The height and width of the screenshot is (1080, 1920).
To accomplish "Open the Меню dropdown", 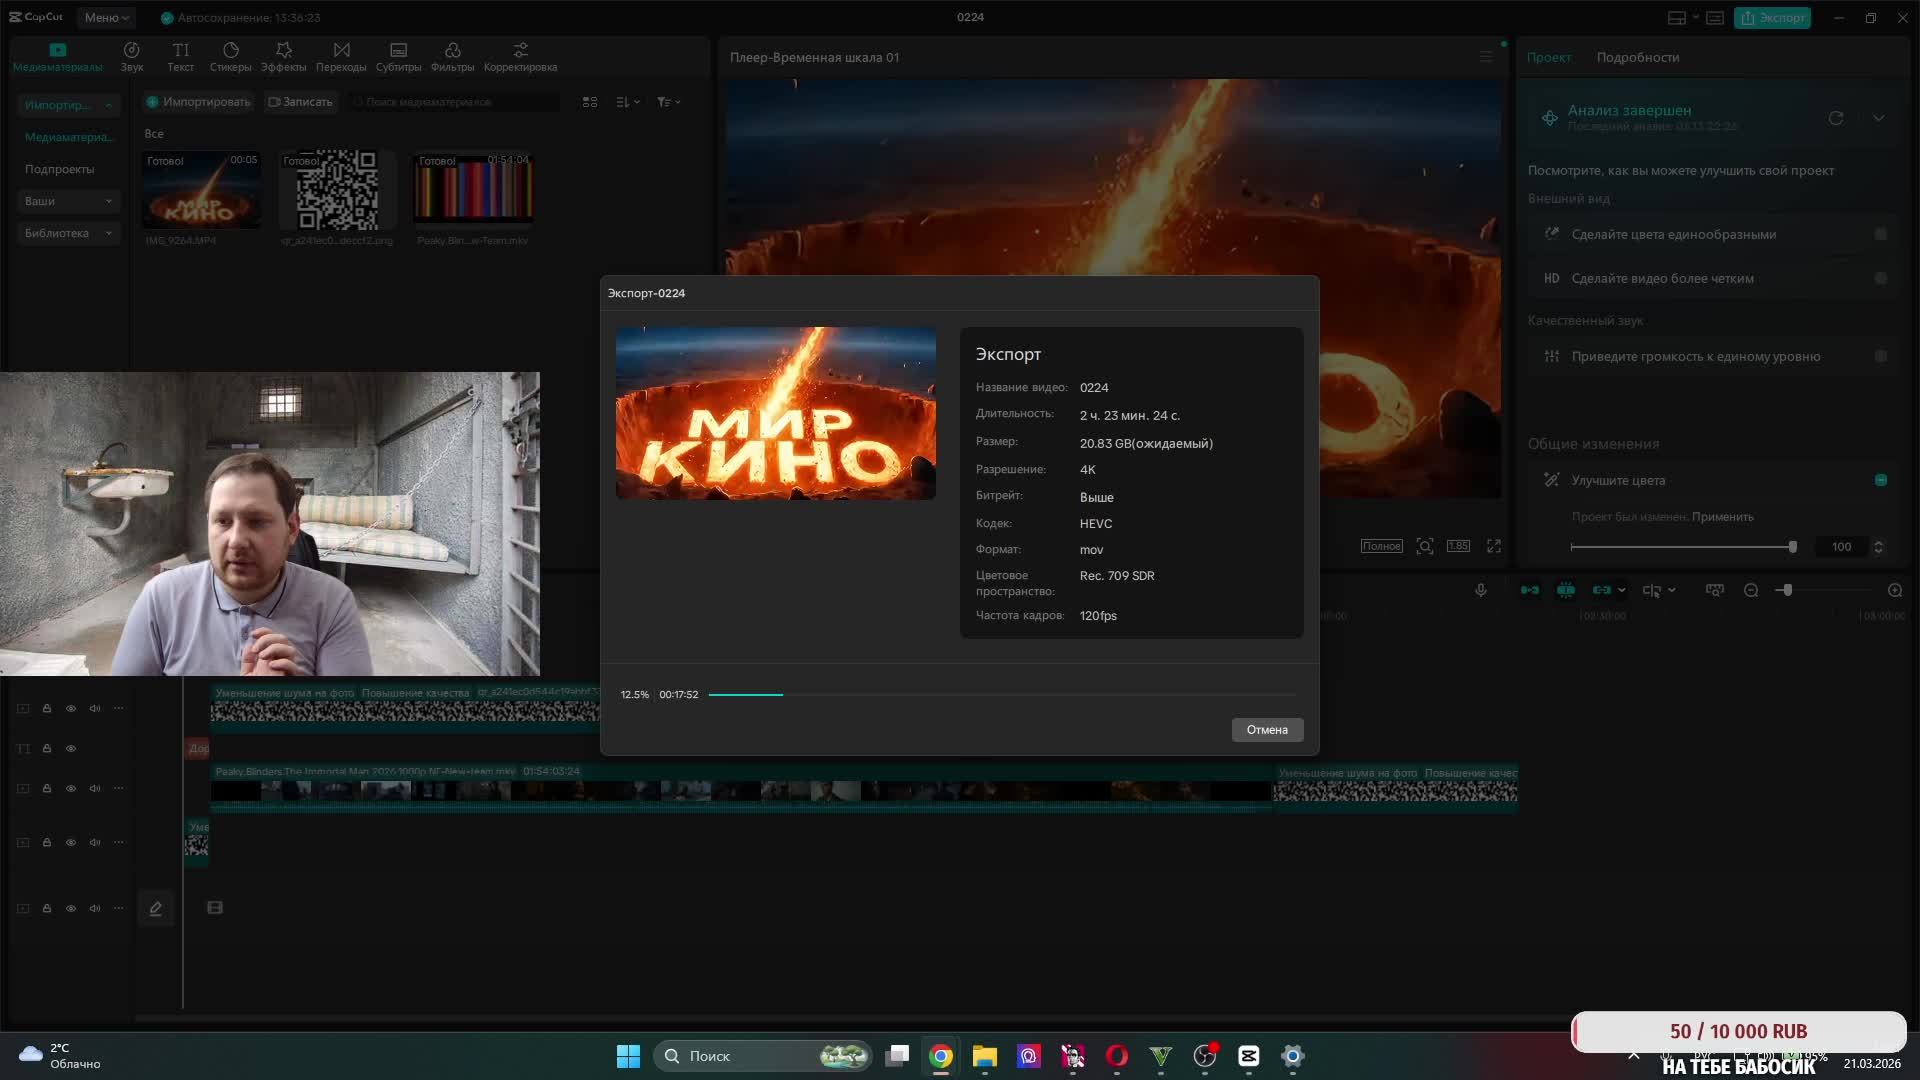I will pyautogui.click(x=106, y=17).
